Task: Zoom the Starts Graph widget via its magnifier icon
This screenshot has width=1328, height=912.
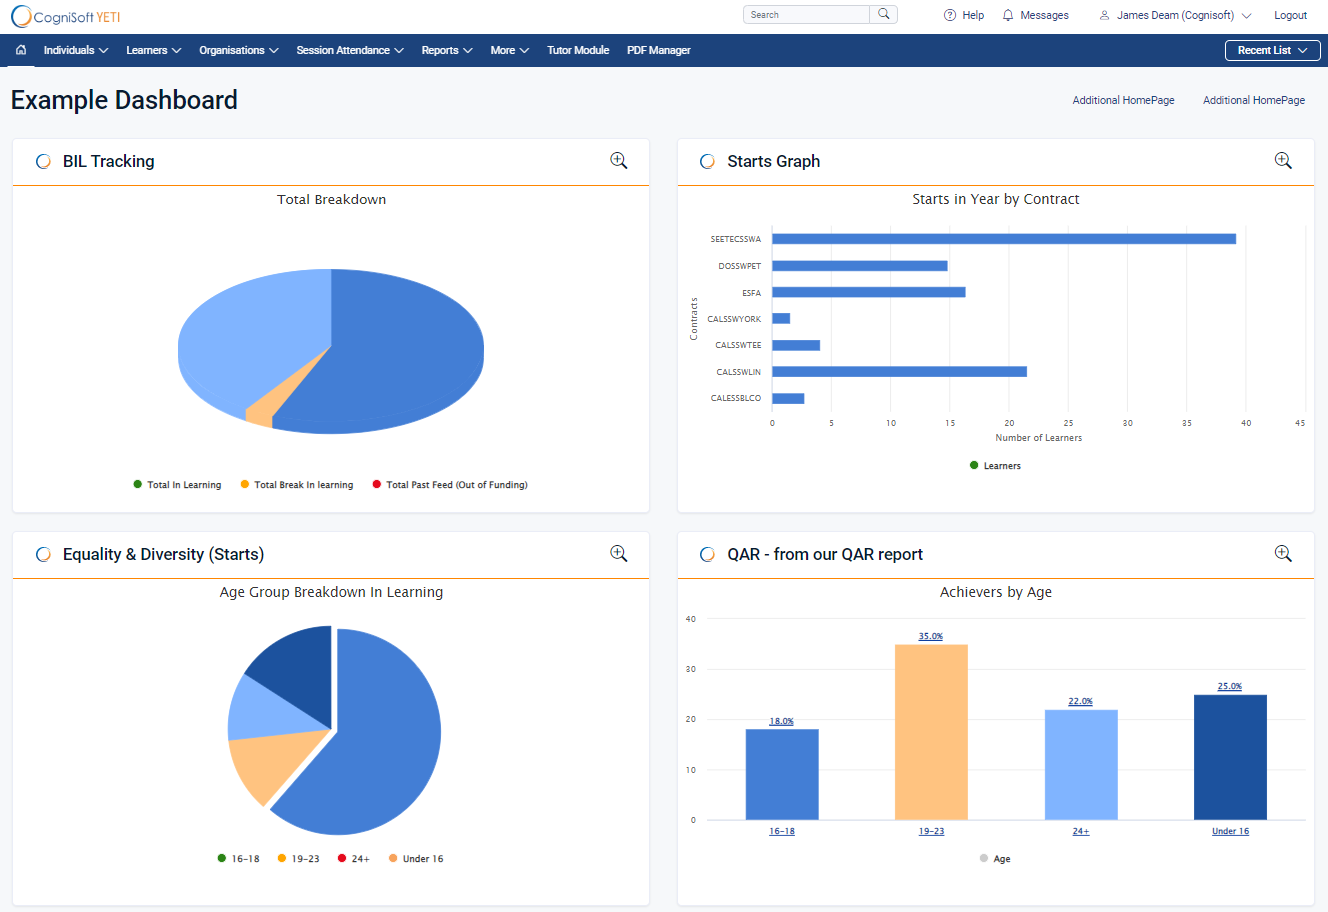Action: click(x=1283, y=160)
